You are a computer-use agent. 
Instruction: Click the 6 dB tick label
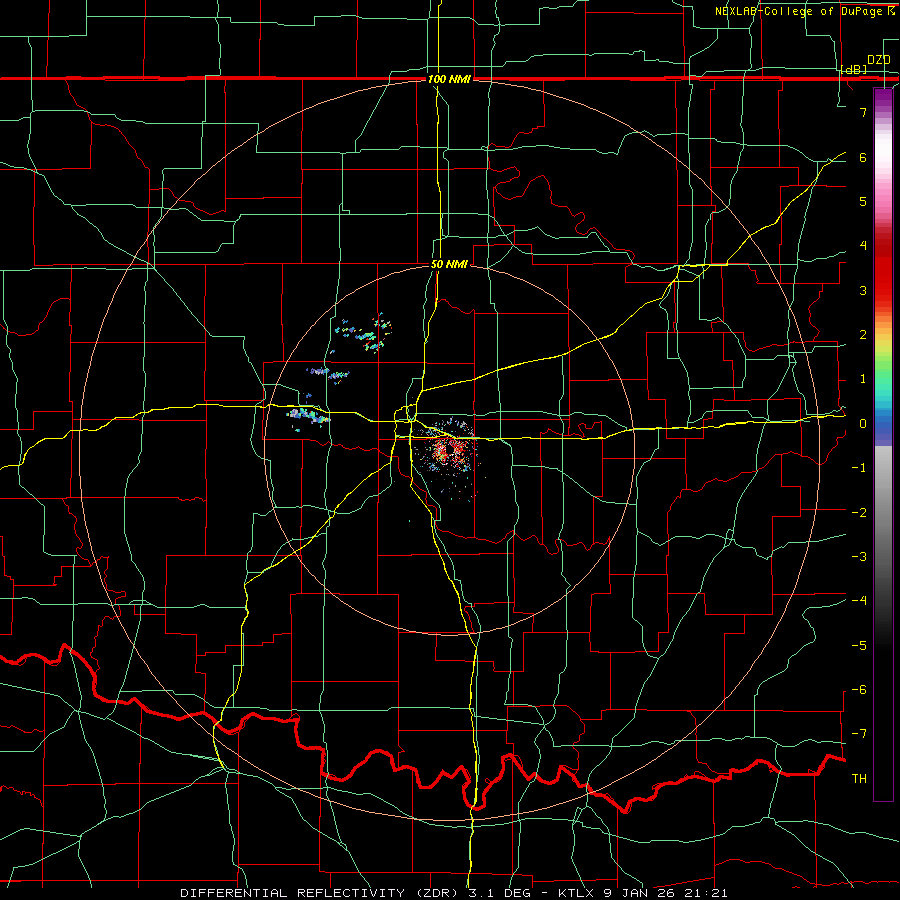click(x=863, y=157)
